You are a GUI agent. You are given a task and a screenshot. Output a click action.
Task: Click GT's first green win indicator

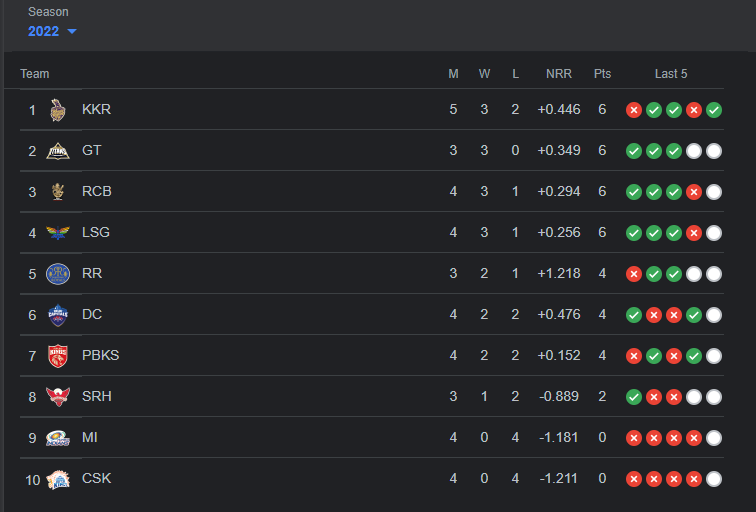[x=634, y=151]
